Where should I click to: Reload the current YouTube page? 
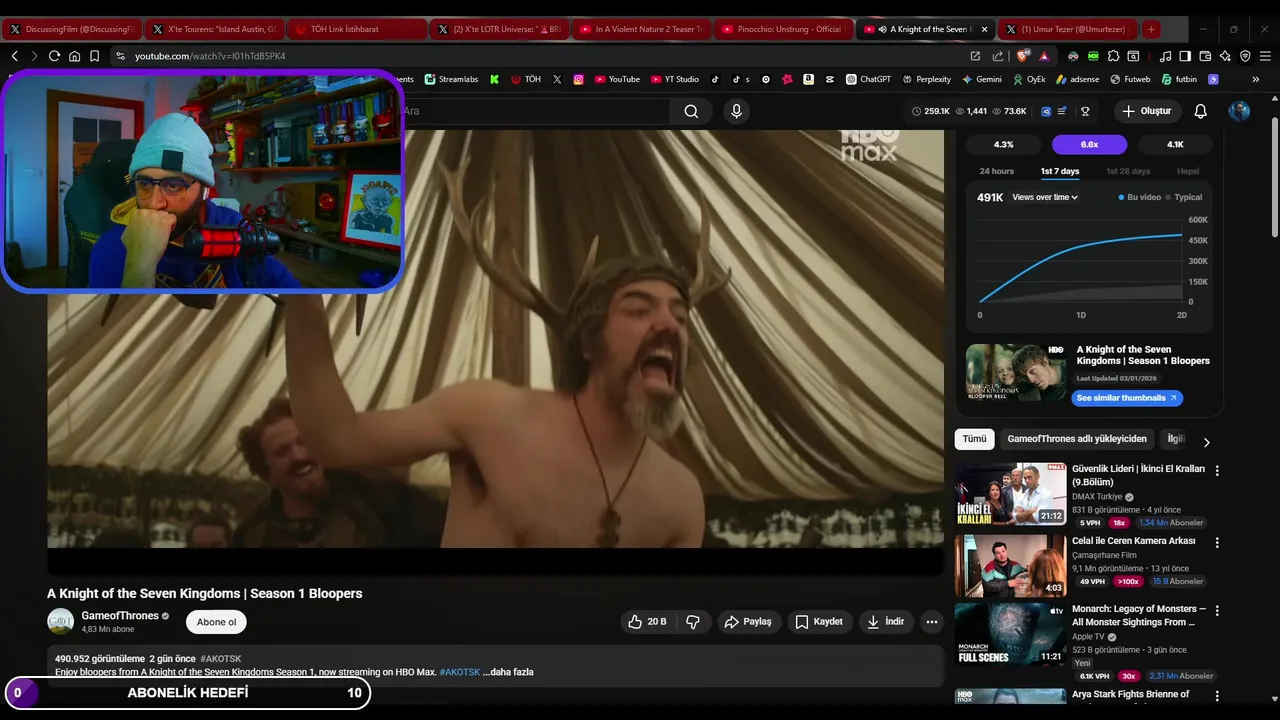[x=54, y=56]
